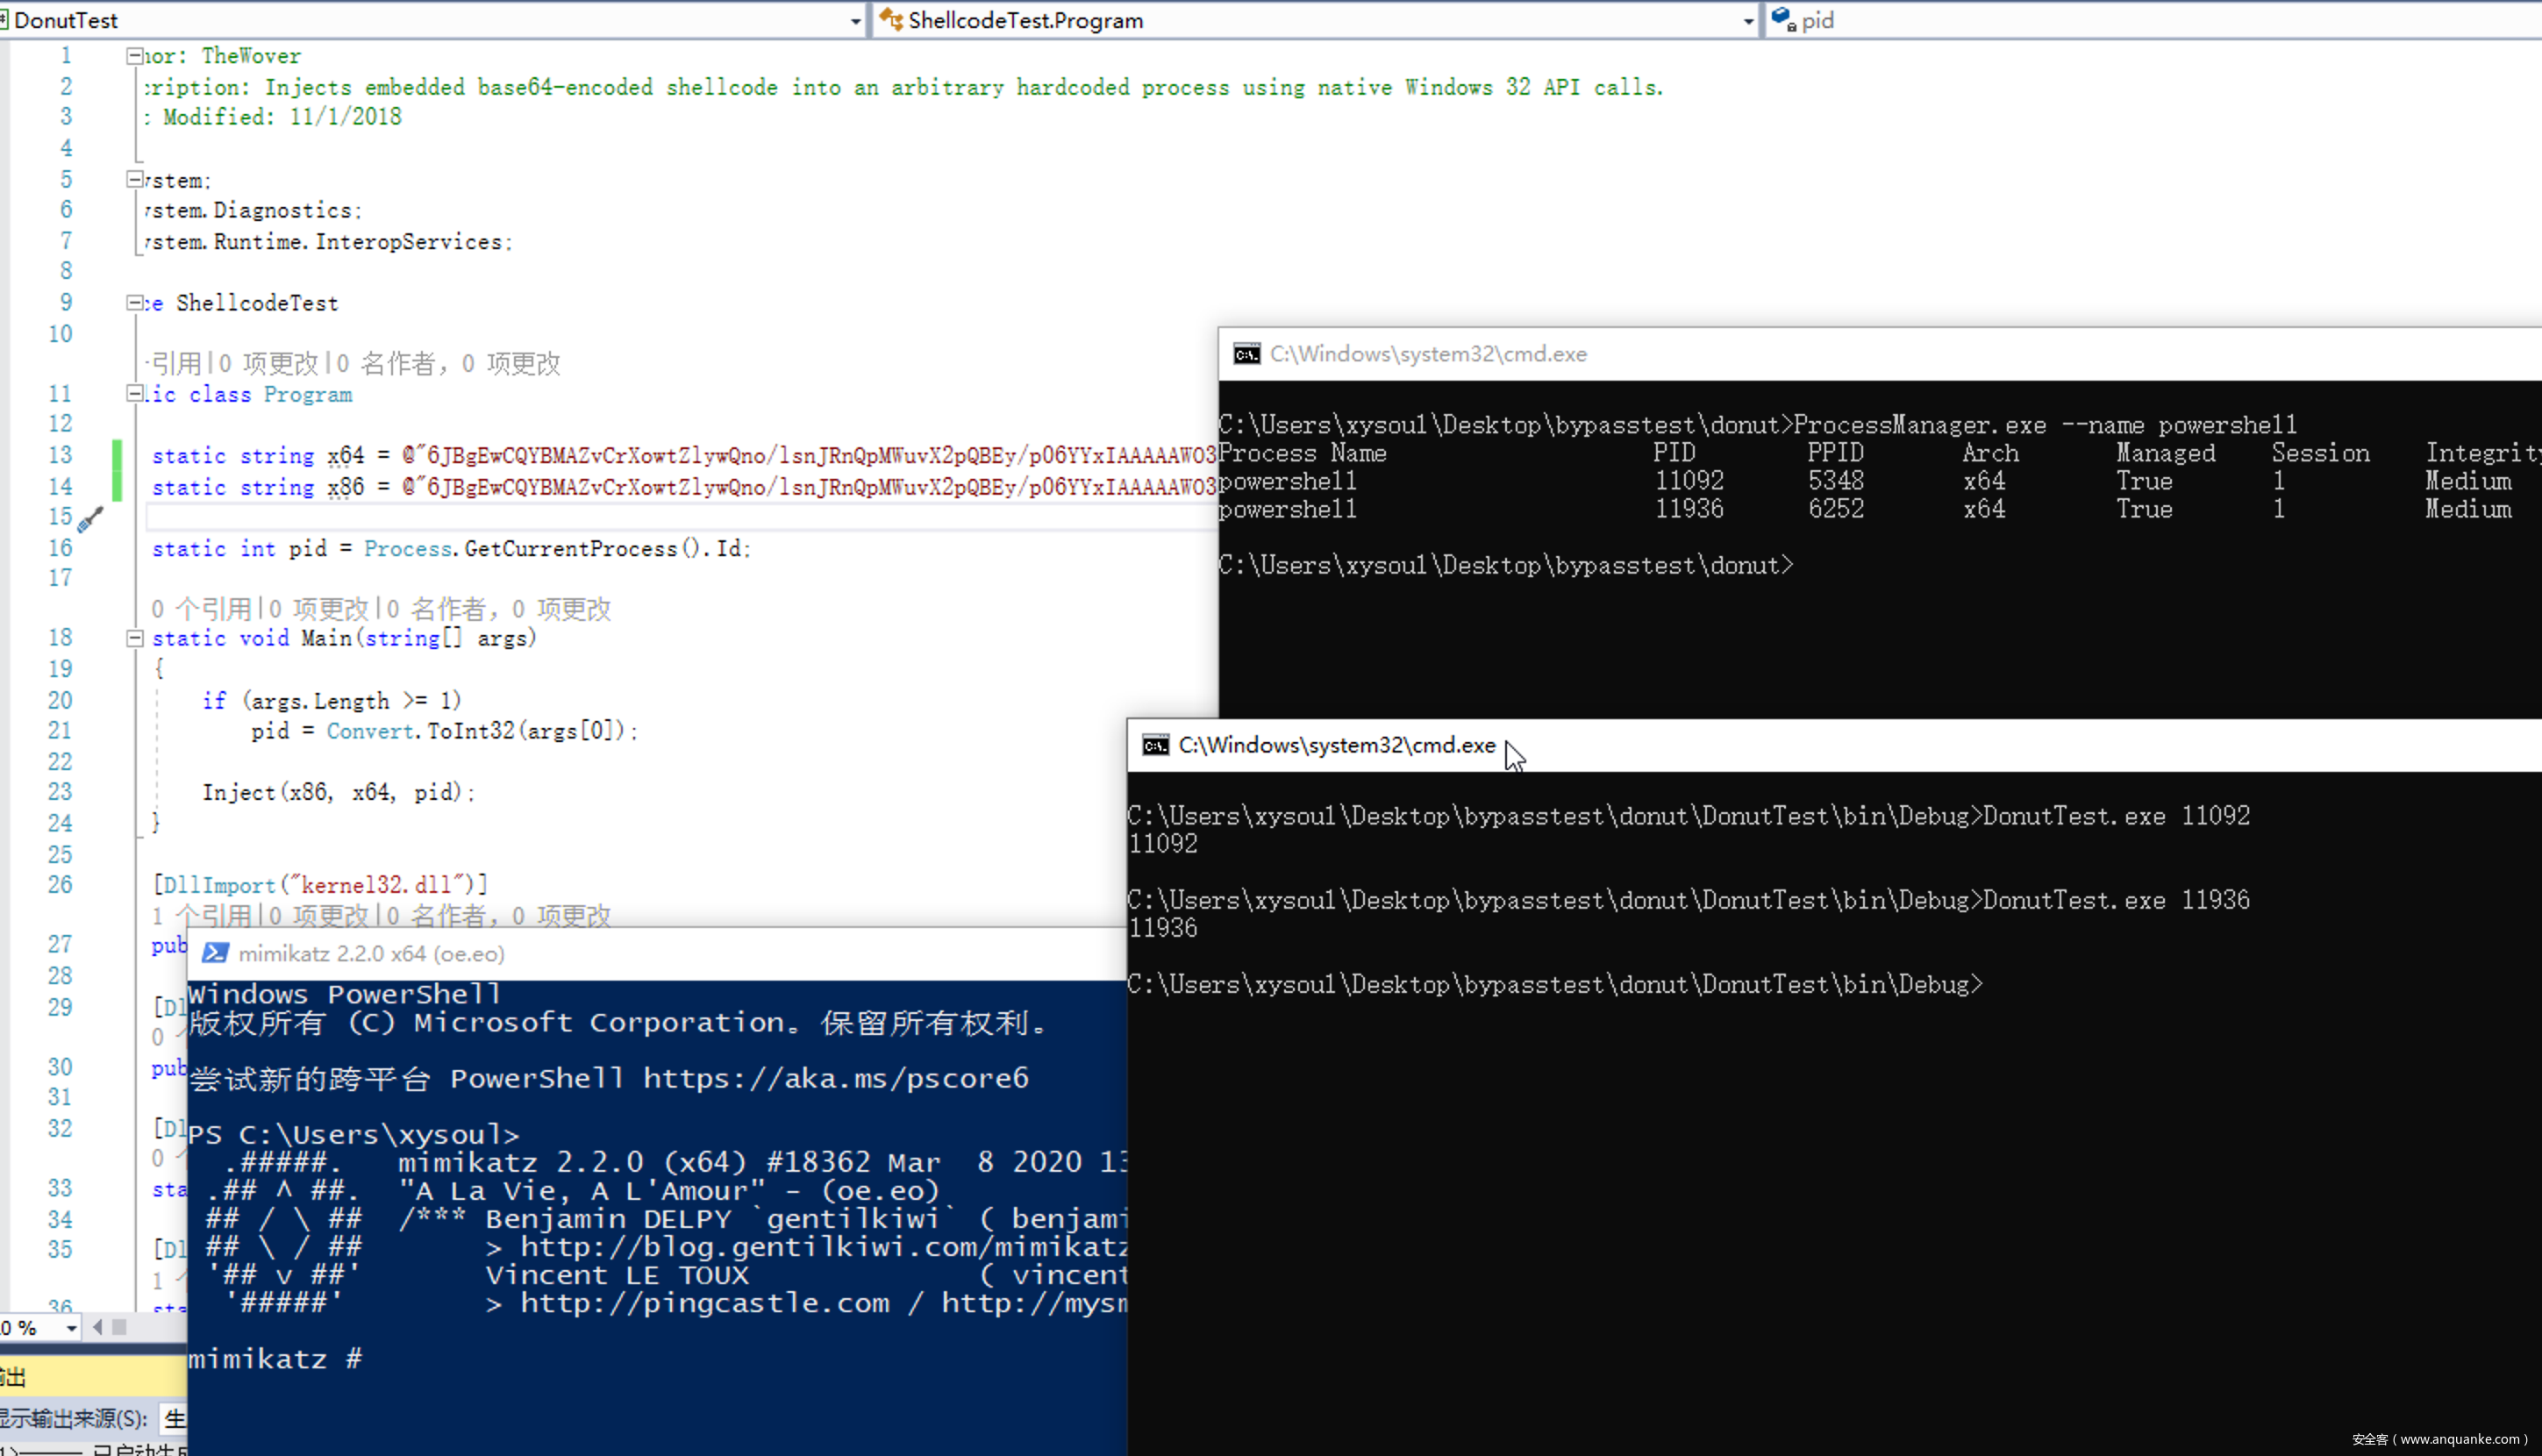Click cmd icon of DonutTest.exe console window
Screen dimensions: 2542x1456
click(x=1155, y=745)
